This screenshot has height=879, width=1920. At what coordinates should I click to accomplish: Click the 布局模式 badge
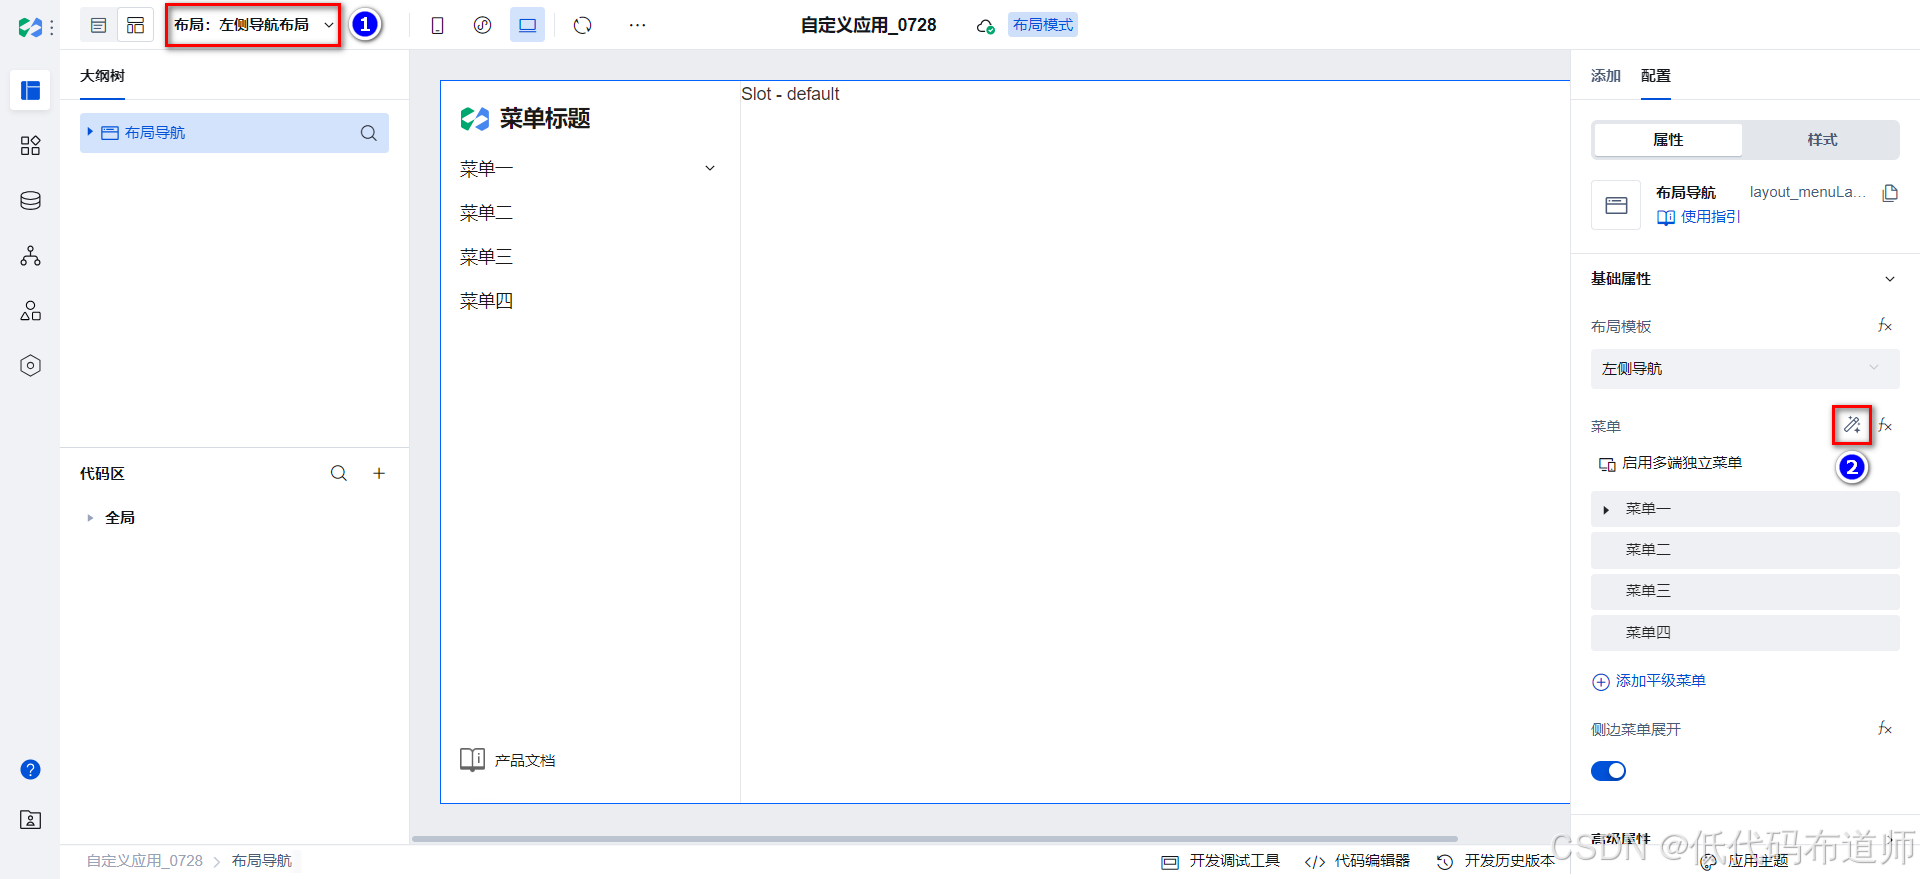[1042, 25]
